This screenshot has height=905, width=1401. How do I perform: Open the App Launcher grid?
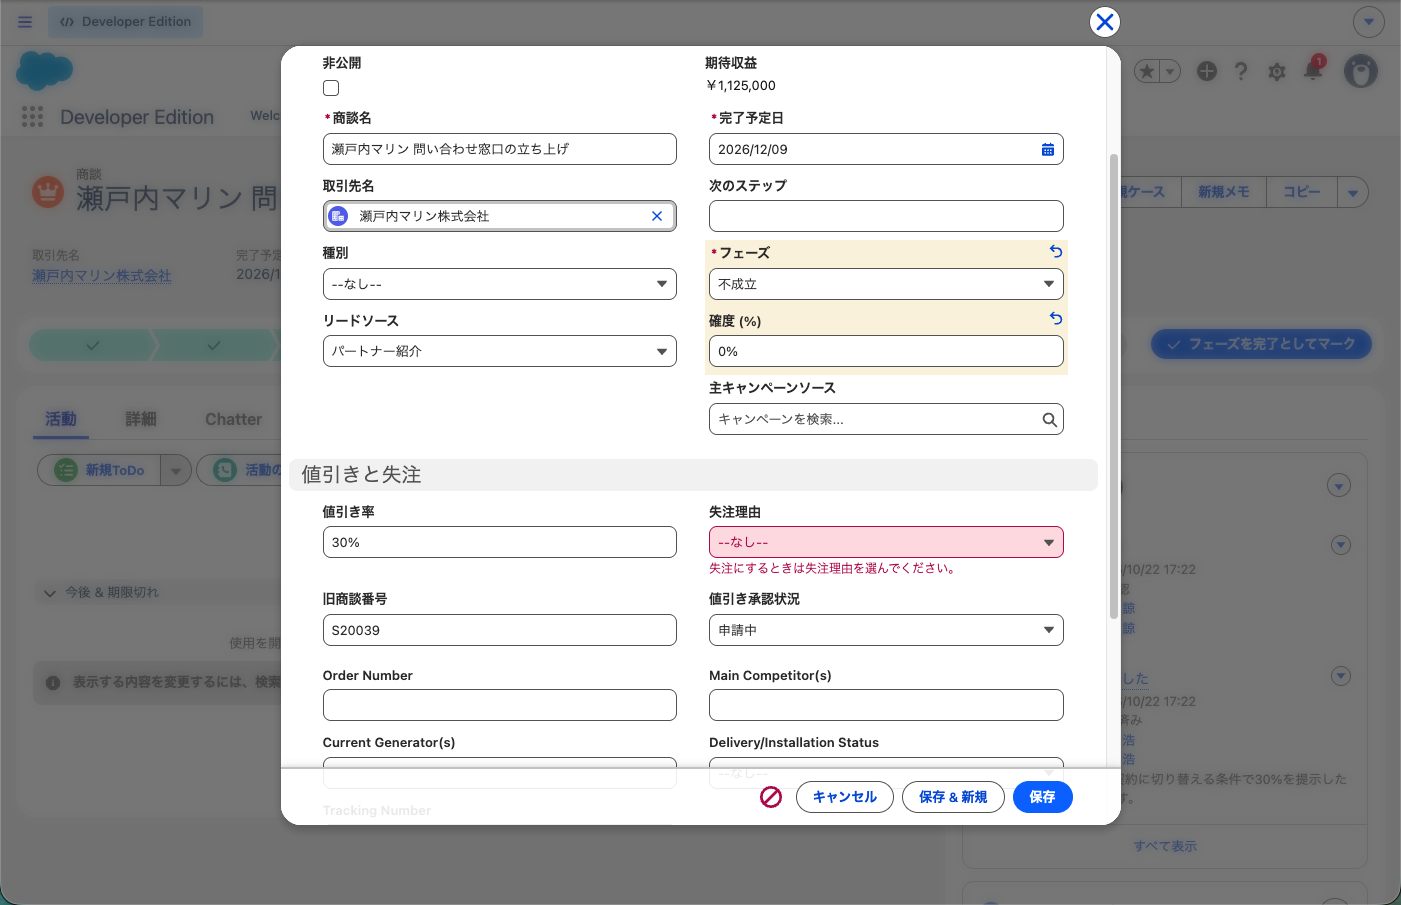[32, 117]
